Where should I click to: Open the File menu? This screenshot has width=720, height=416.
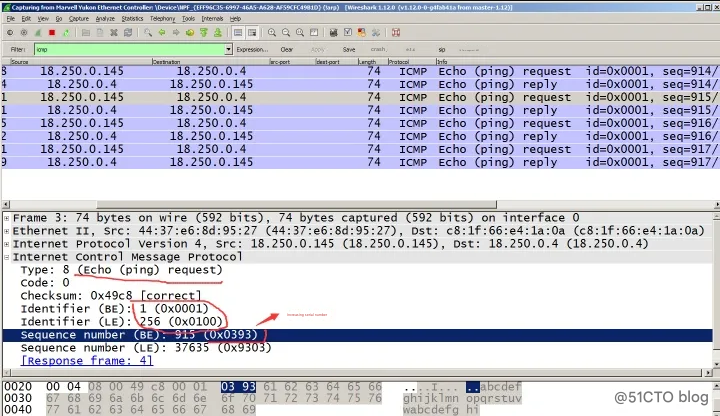[x=11, y=19]
